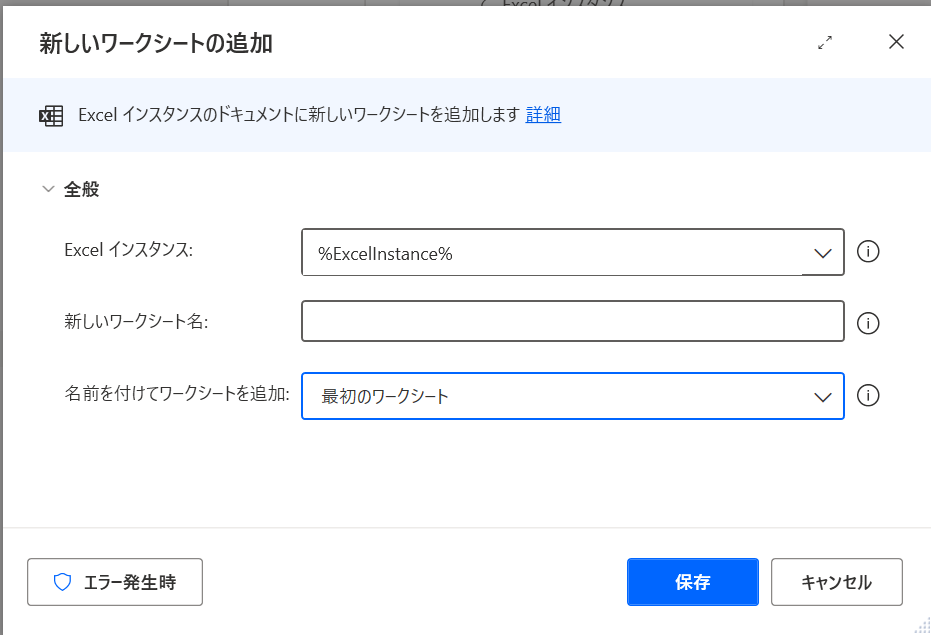The width and height of the screenshot is (931, 635).
Task: Focus the 新しいワークシート名 input field
Action: point(572,322)
